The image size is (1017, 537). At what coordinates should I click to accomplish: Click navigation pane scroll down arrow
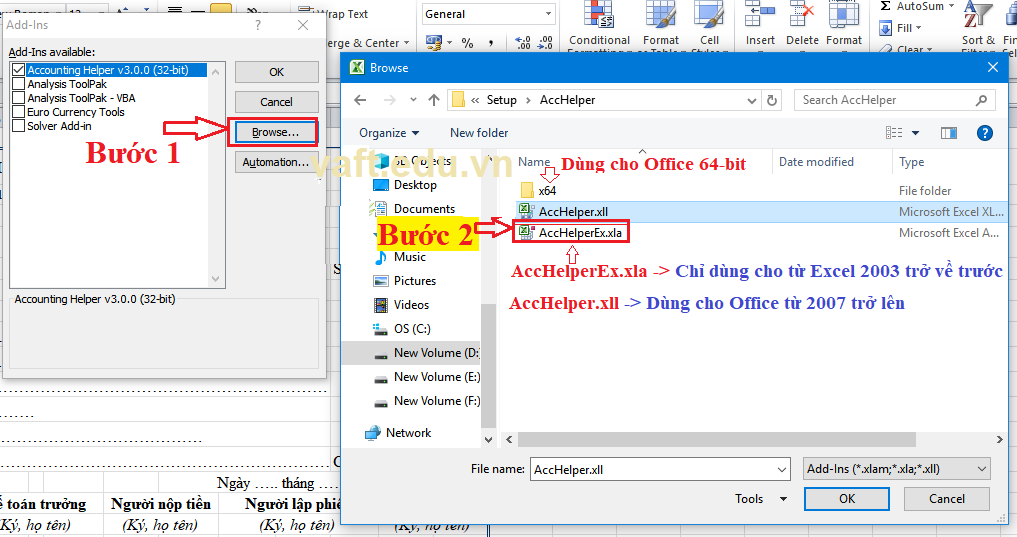coord(488,440)
